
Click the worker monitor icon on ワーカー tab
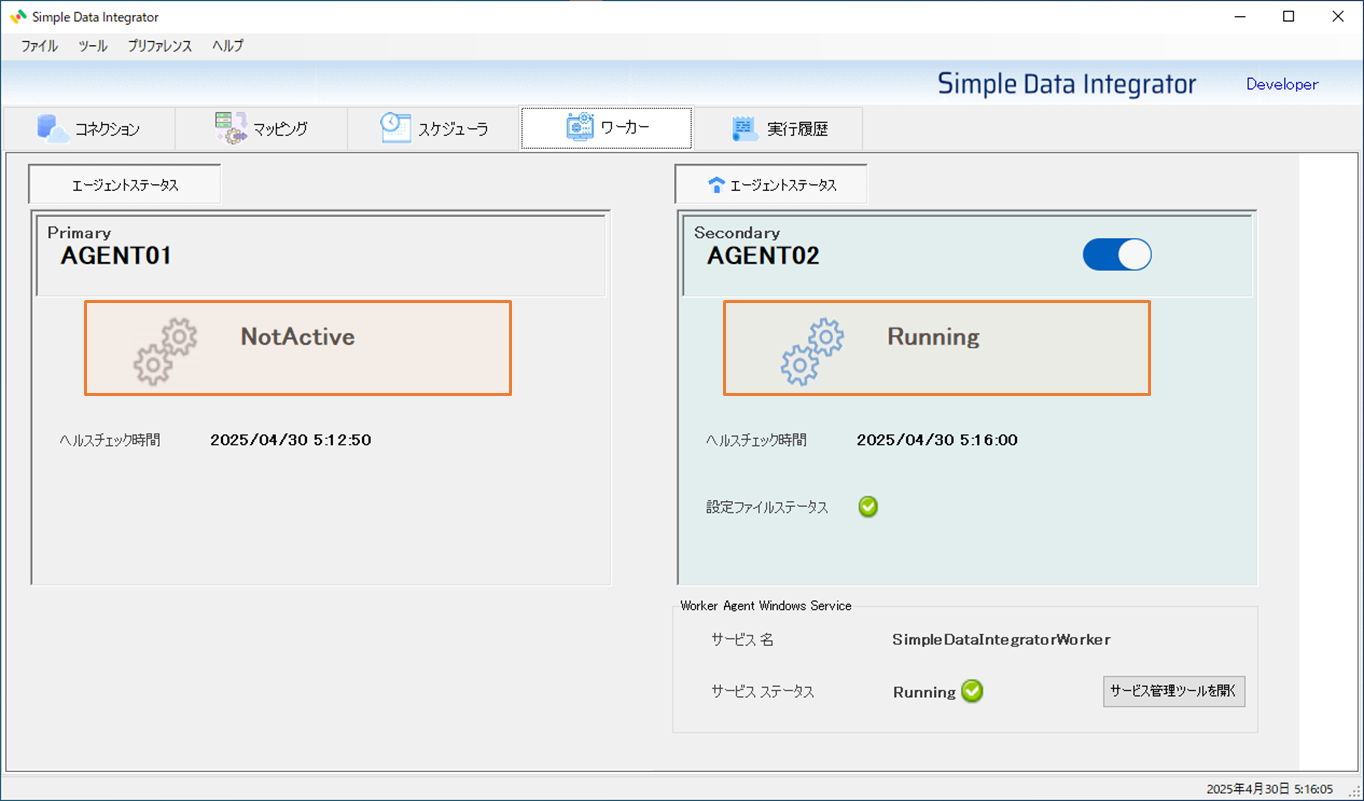tap(579, 127)
